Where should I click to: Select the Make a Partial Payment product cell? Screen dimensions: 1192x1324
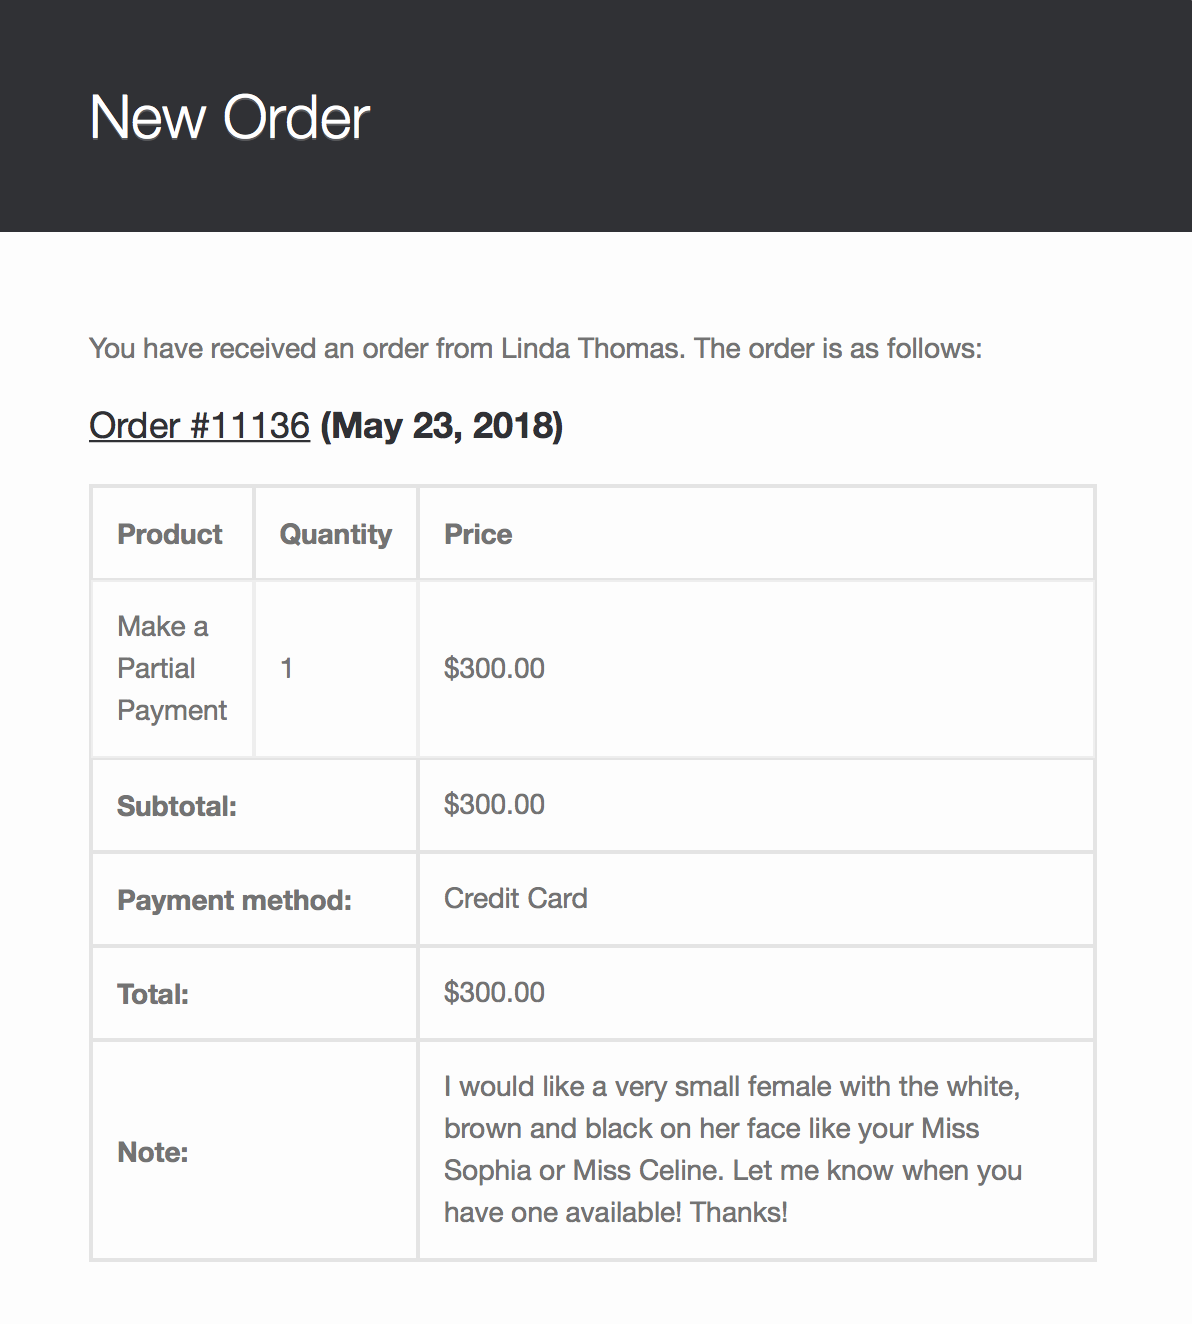click(172, 668)
